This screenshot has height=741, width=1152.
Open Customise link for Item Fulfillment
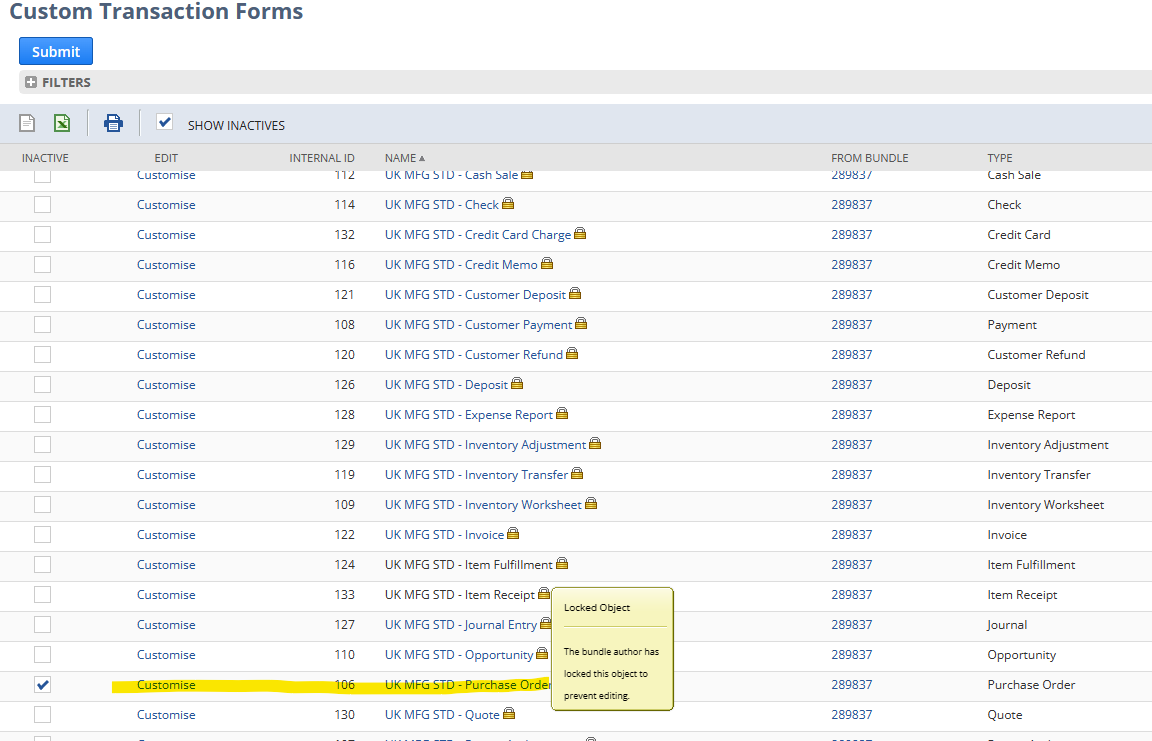point(166,565)
